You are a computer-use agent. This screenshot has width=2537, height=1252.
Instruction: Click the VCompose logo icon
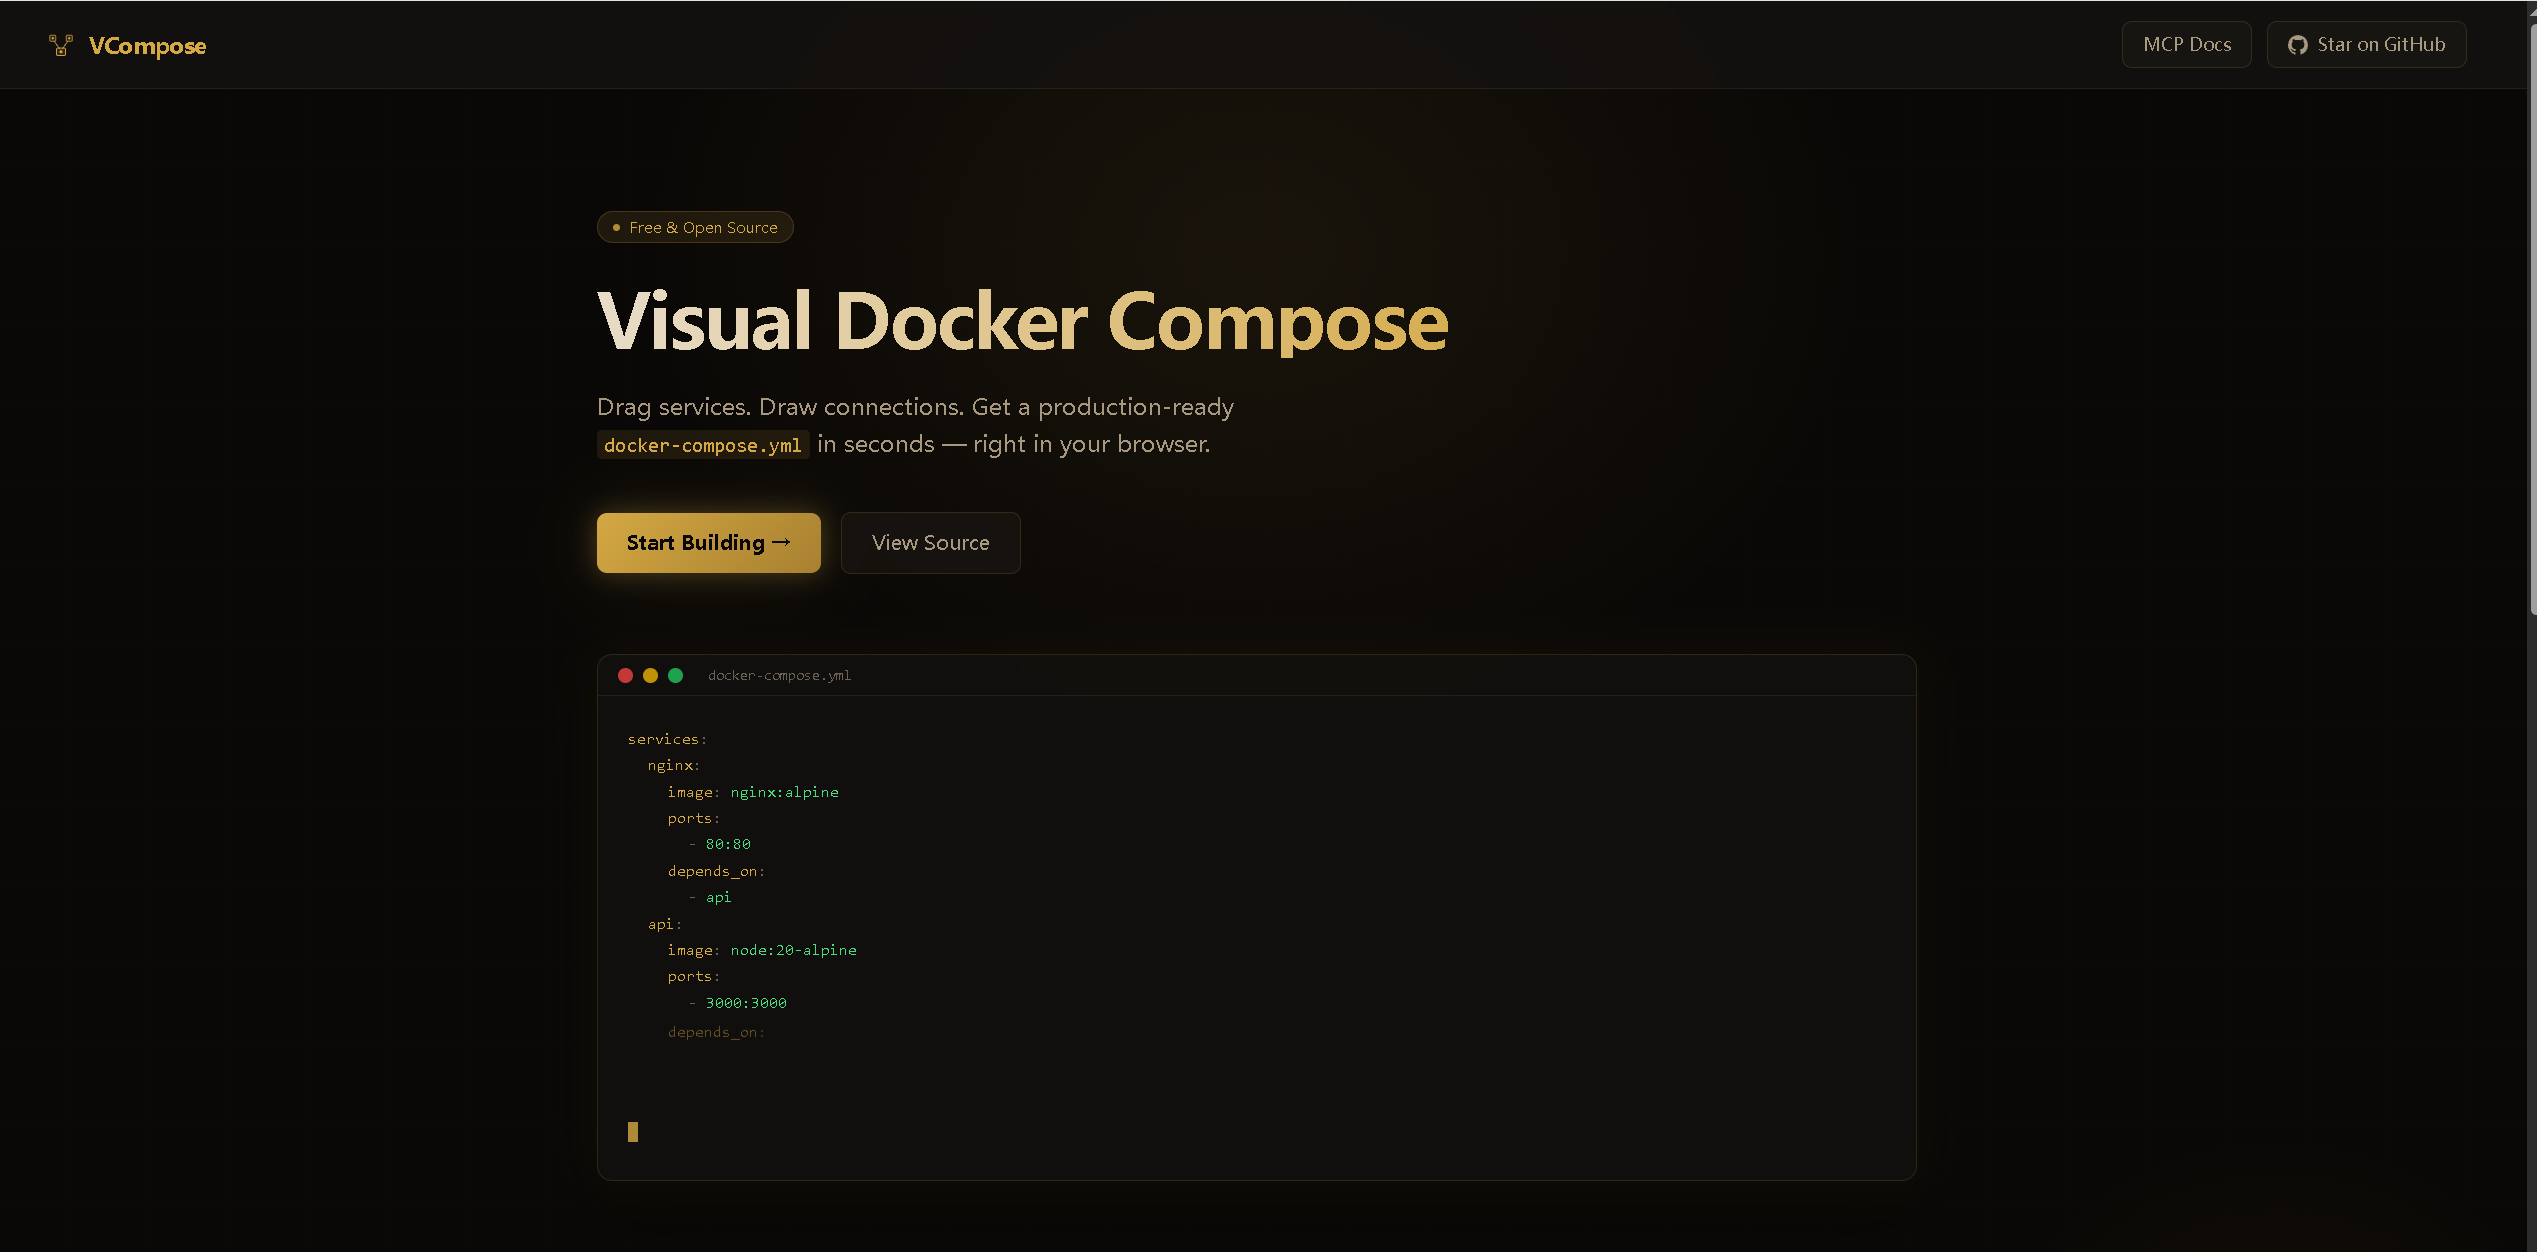61,45
